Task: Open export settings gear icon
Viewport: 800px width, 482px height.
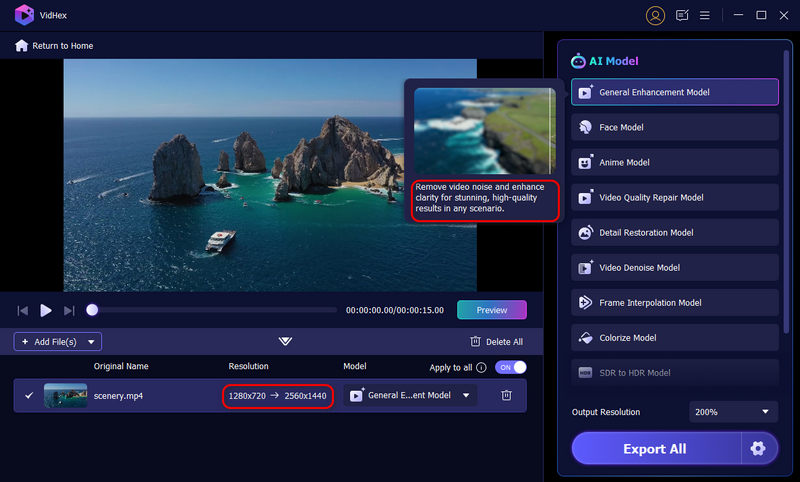Action: (x=757, y=449)
